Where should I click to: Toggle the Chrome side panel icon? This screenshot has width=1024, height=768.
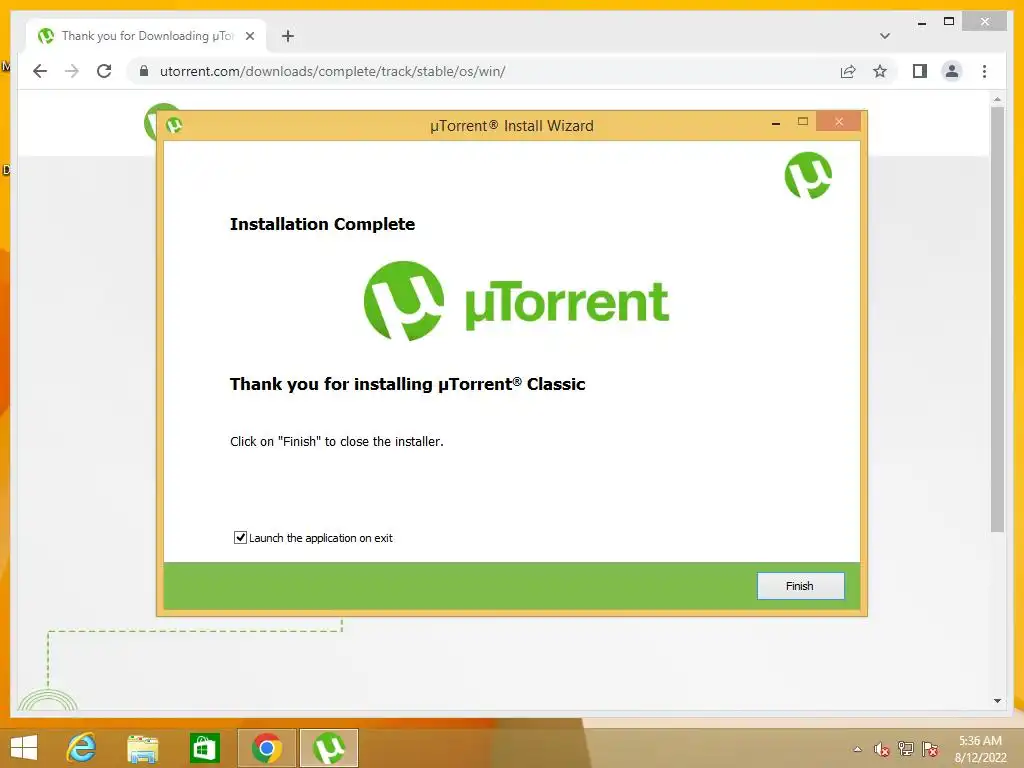920,71
